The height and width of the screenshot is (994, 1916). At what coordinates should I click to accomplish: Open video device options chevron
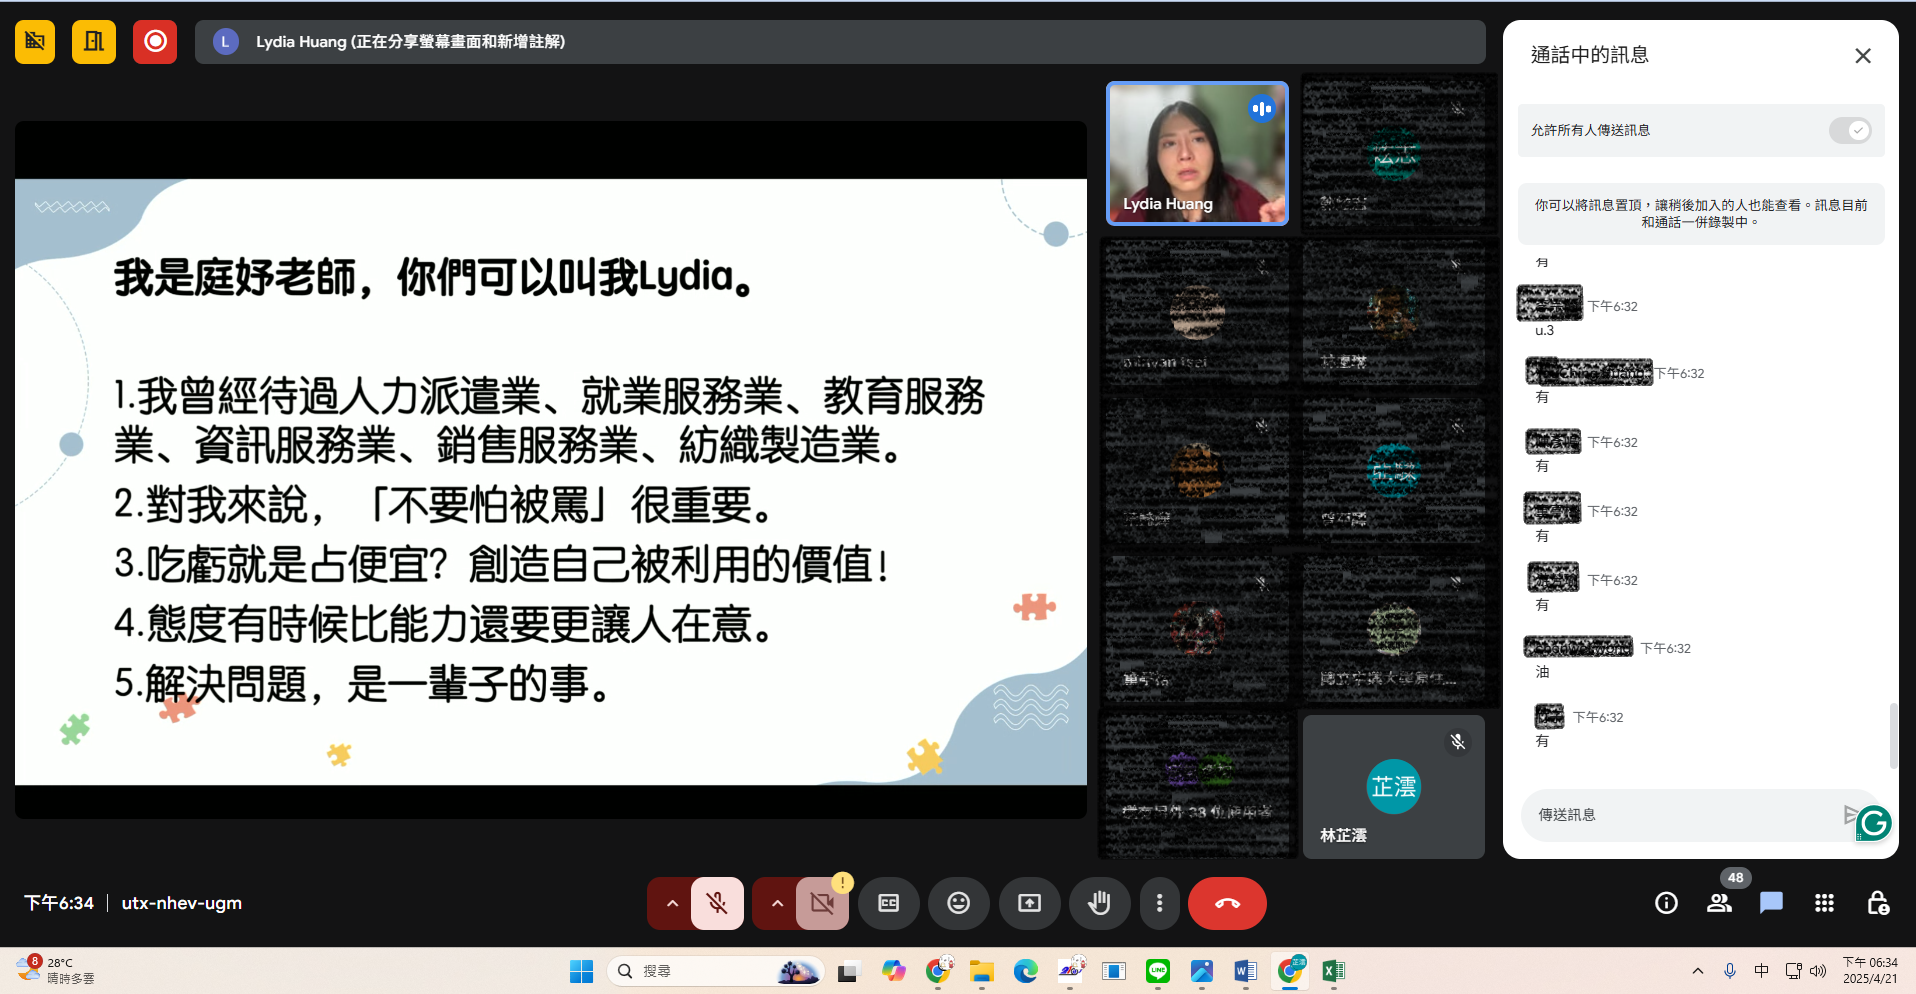tap(777, 903)
